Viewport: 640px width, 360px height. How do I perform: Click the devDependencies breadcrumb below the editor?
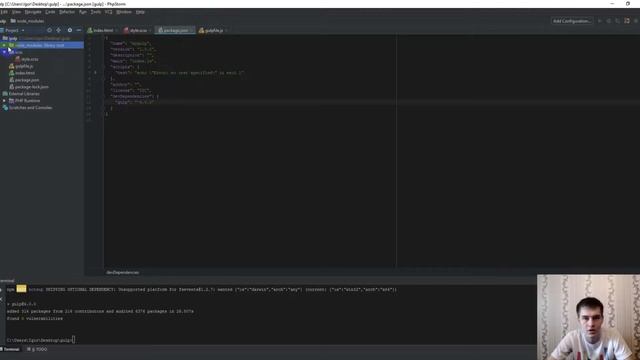pyautogui.click(x=122, y=272)
